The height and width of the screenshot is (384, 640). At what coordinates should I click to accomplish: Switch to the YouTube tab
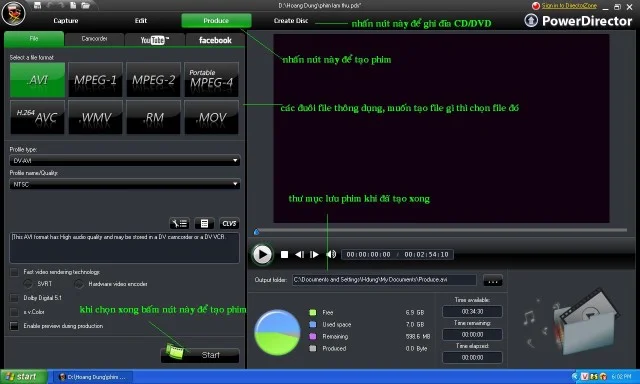pyautogui.click(x=155, y=40)
